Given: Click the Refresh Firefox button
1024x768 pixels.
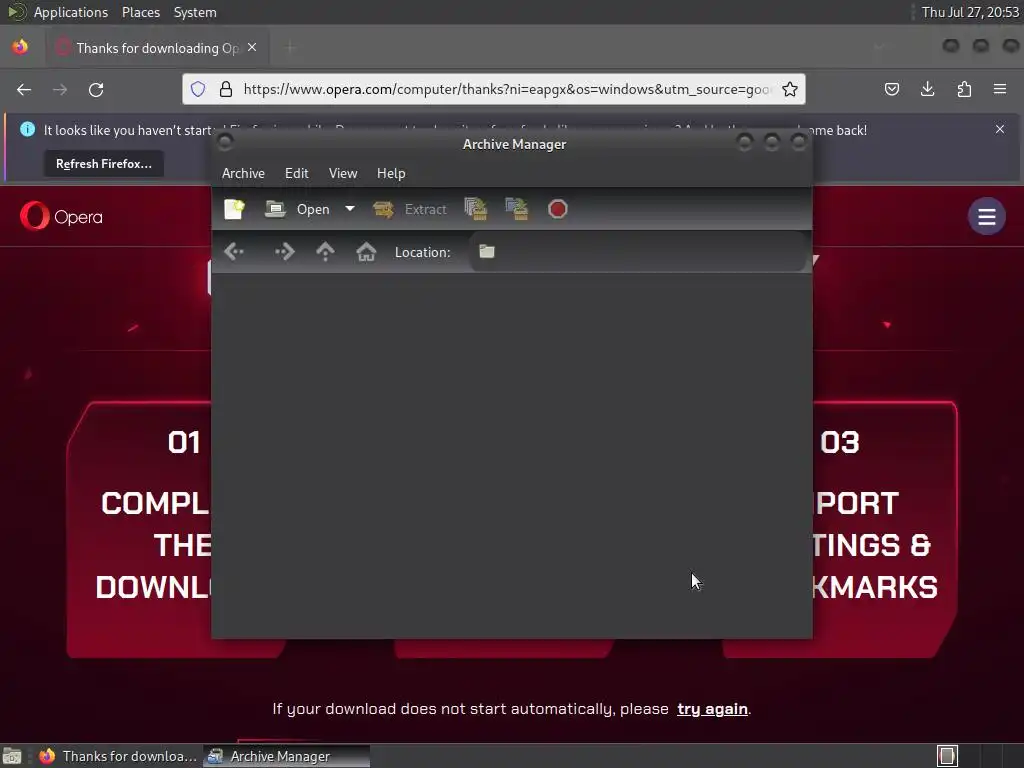Looking at the screenshot, I should click(104, 164).
